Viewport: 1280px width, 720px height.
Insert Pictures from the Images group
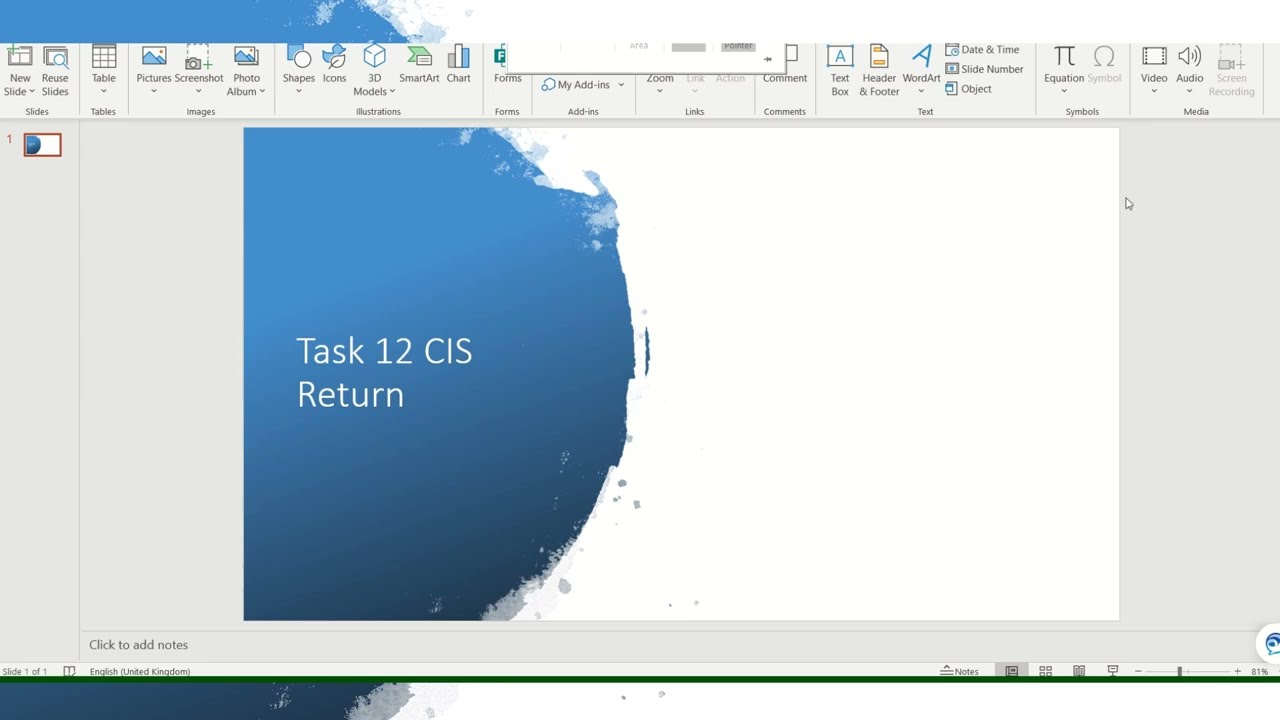point(154,70)
